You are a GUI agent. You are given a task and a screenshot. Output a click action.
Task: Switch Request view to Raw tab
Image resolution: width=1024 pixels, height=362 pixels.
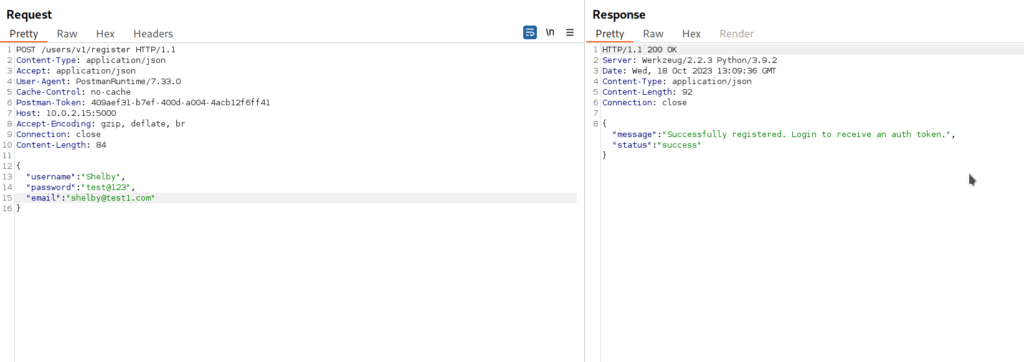pyautogui.click(x=67, y=34)
